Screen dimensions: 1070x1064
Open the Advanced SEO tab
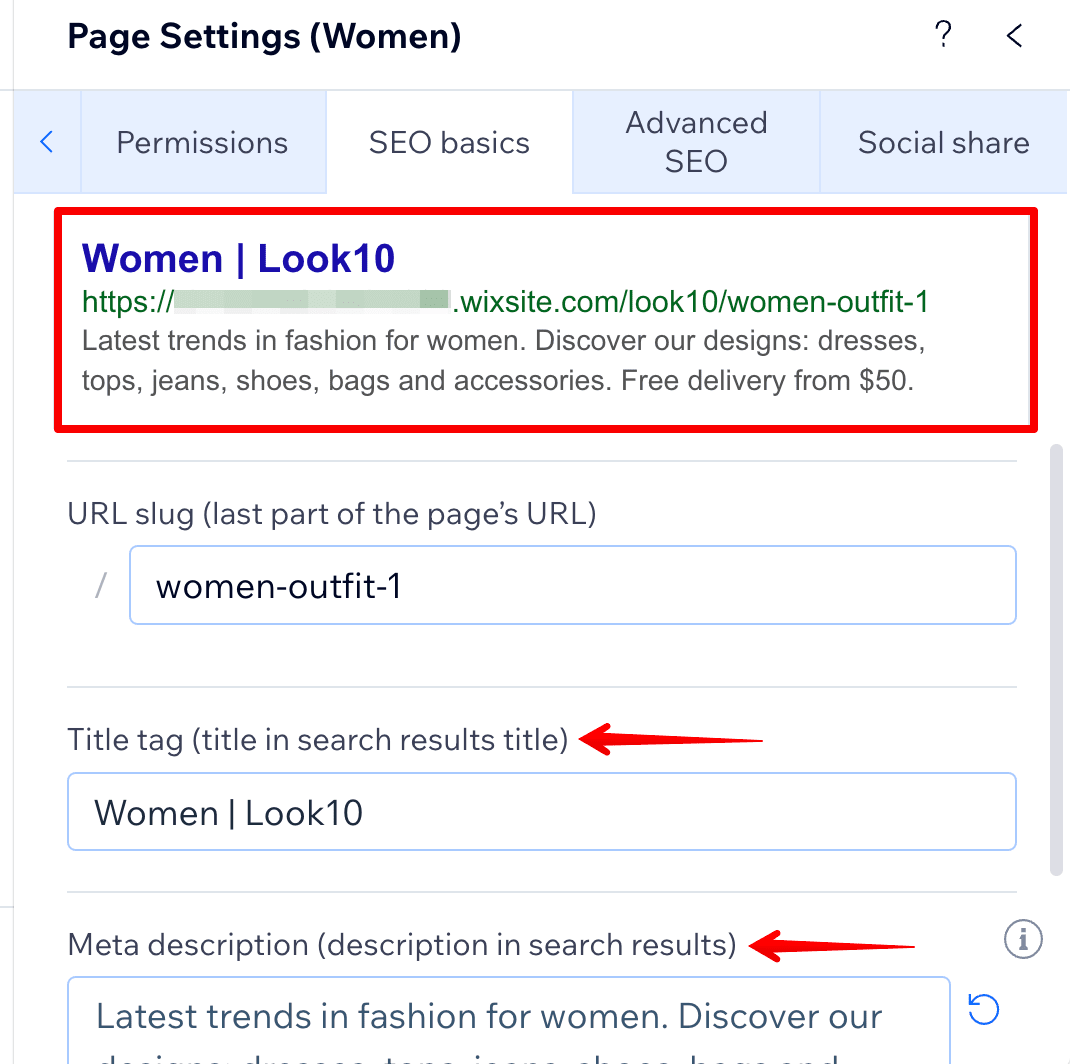pyautogui.click(x=696, y=142)
